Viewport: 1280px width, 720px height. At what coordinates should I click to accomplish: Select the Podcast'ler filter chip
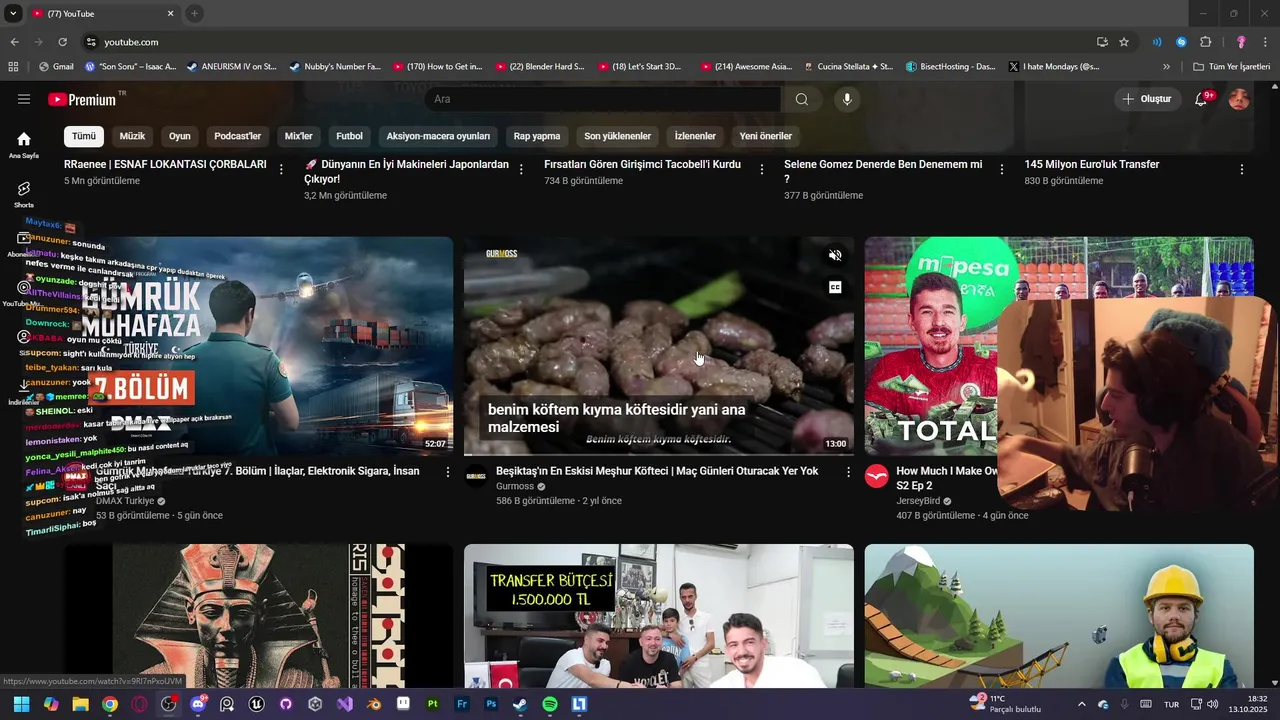(237, 136)
